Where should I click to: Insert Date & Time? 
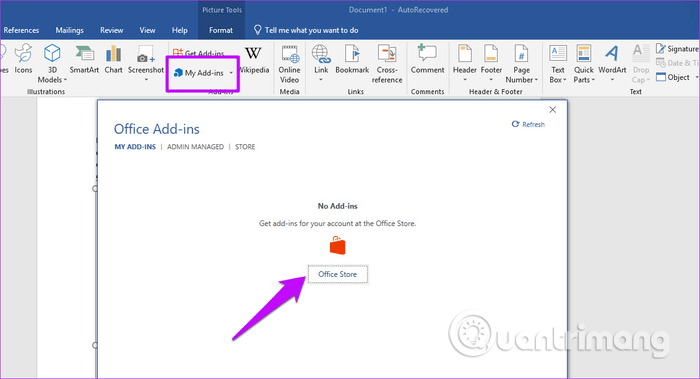coord(677,63)
